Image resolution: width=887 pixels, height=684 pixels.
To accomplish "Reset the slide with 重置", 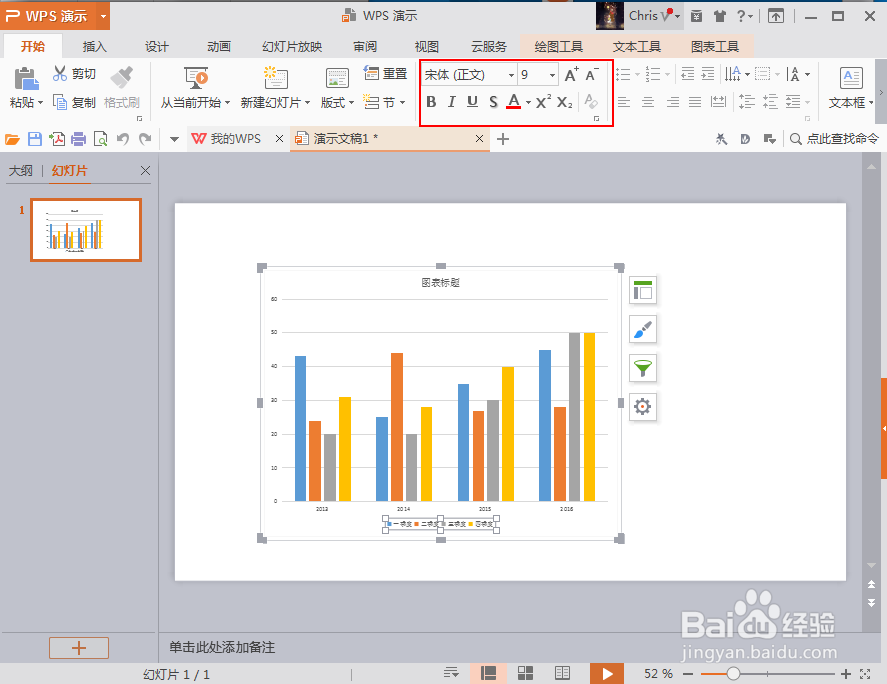I will pyautogui.click(x=385, y=74).
